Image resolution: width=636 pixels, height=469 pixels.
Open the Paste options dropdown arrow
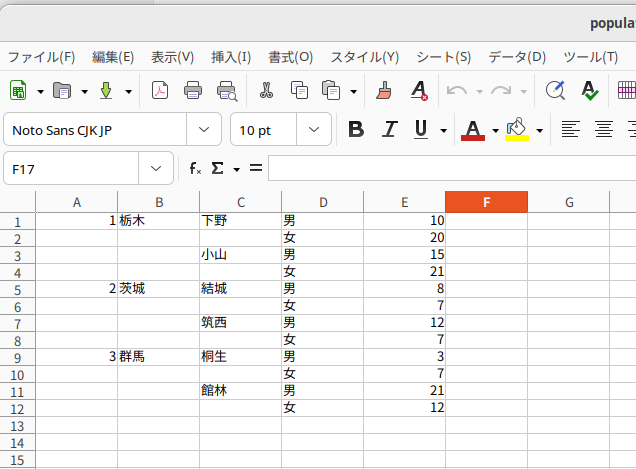coord(354,92)
